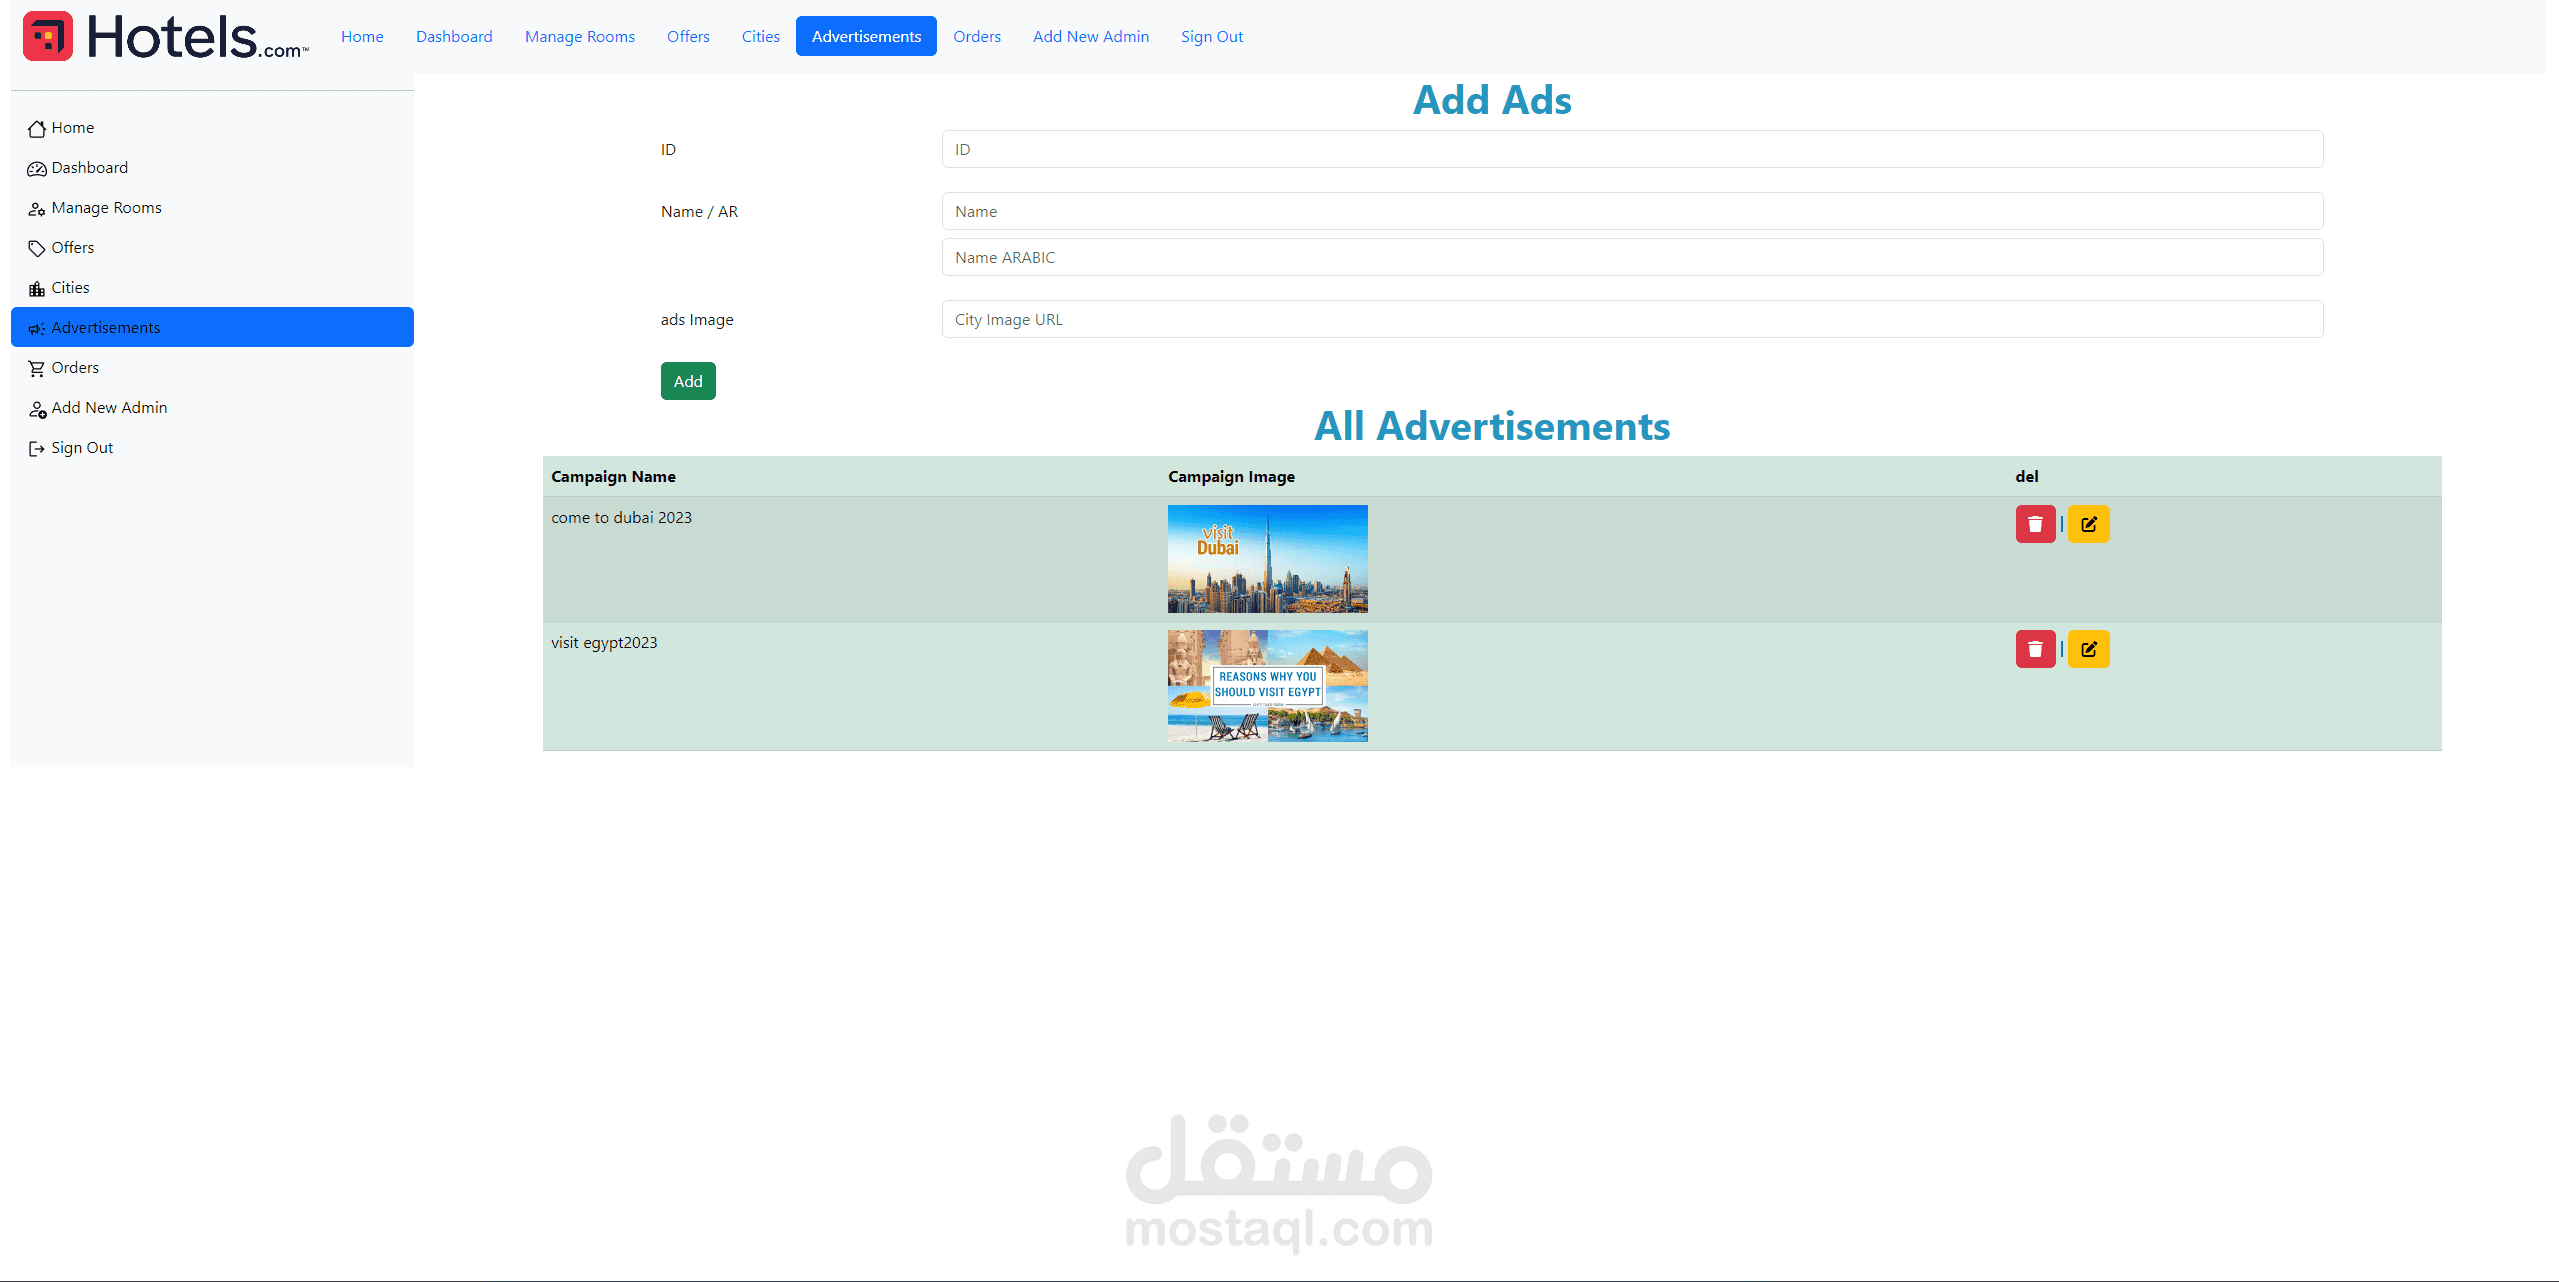
Task: Open Cities in the left sidebar
Action: 60,288
